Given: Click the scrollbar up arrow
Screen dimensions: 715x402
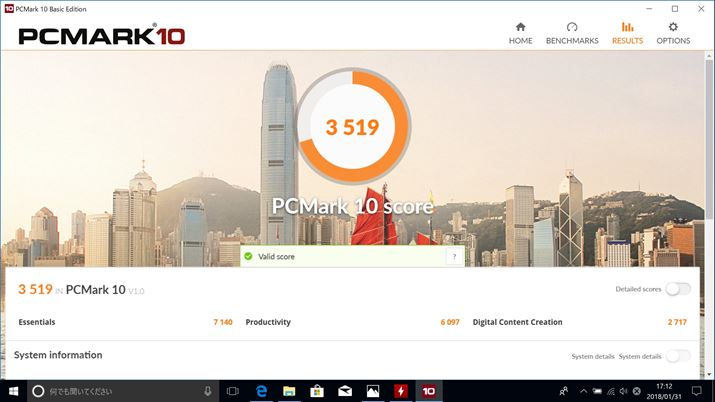Looking at the screenshot, I should (x=709, y=56).
